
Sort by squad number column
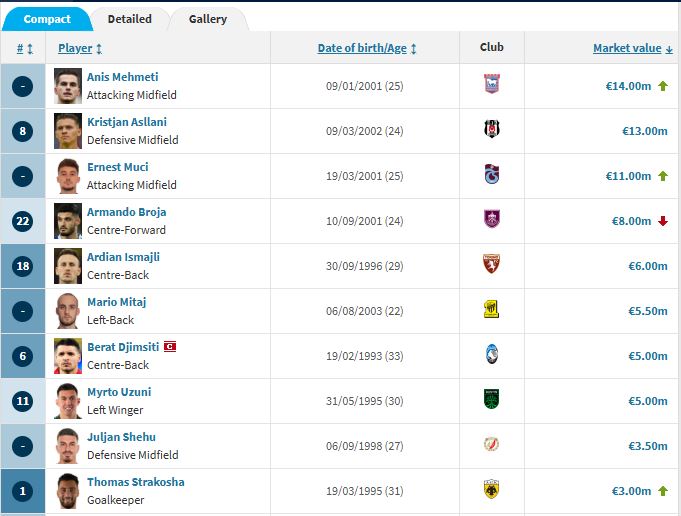point(25,48)
